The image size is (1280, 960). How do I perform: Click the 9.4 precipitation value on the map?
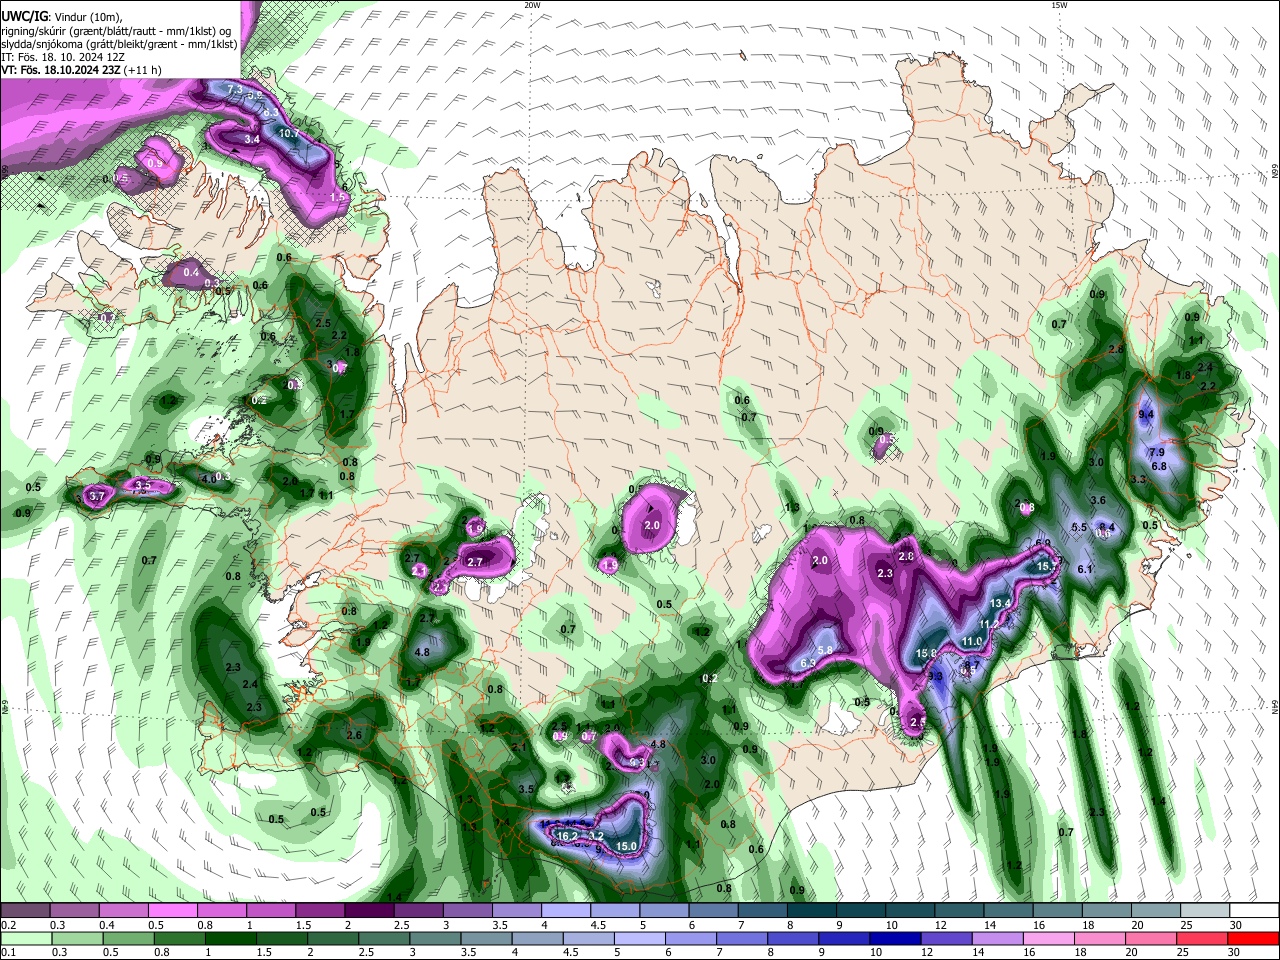1146,414
